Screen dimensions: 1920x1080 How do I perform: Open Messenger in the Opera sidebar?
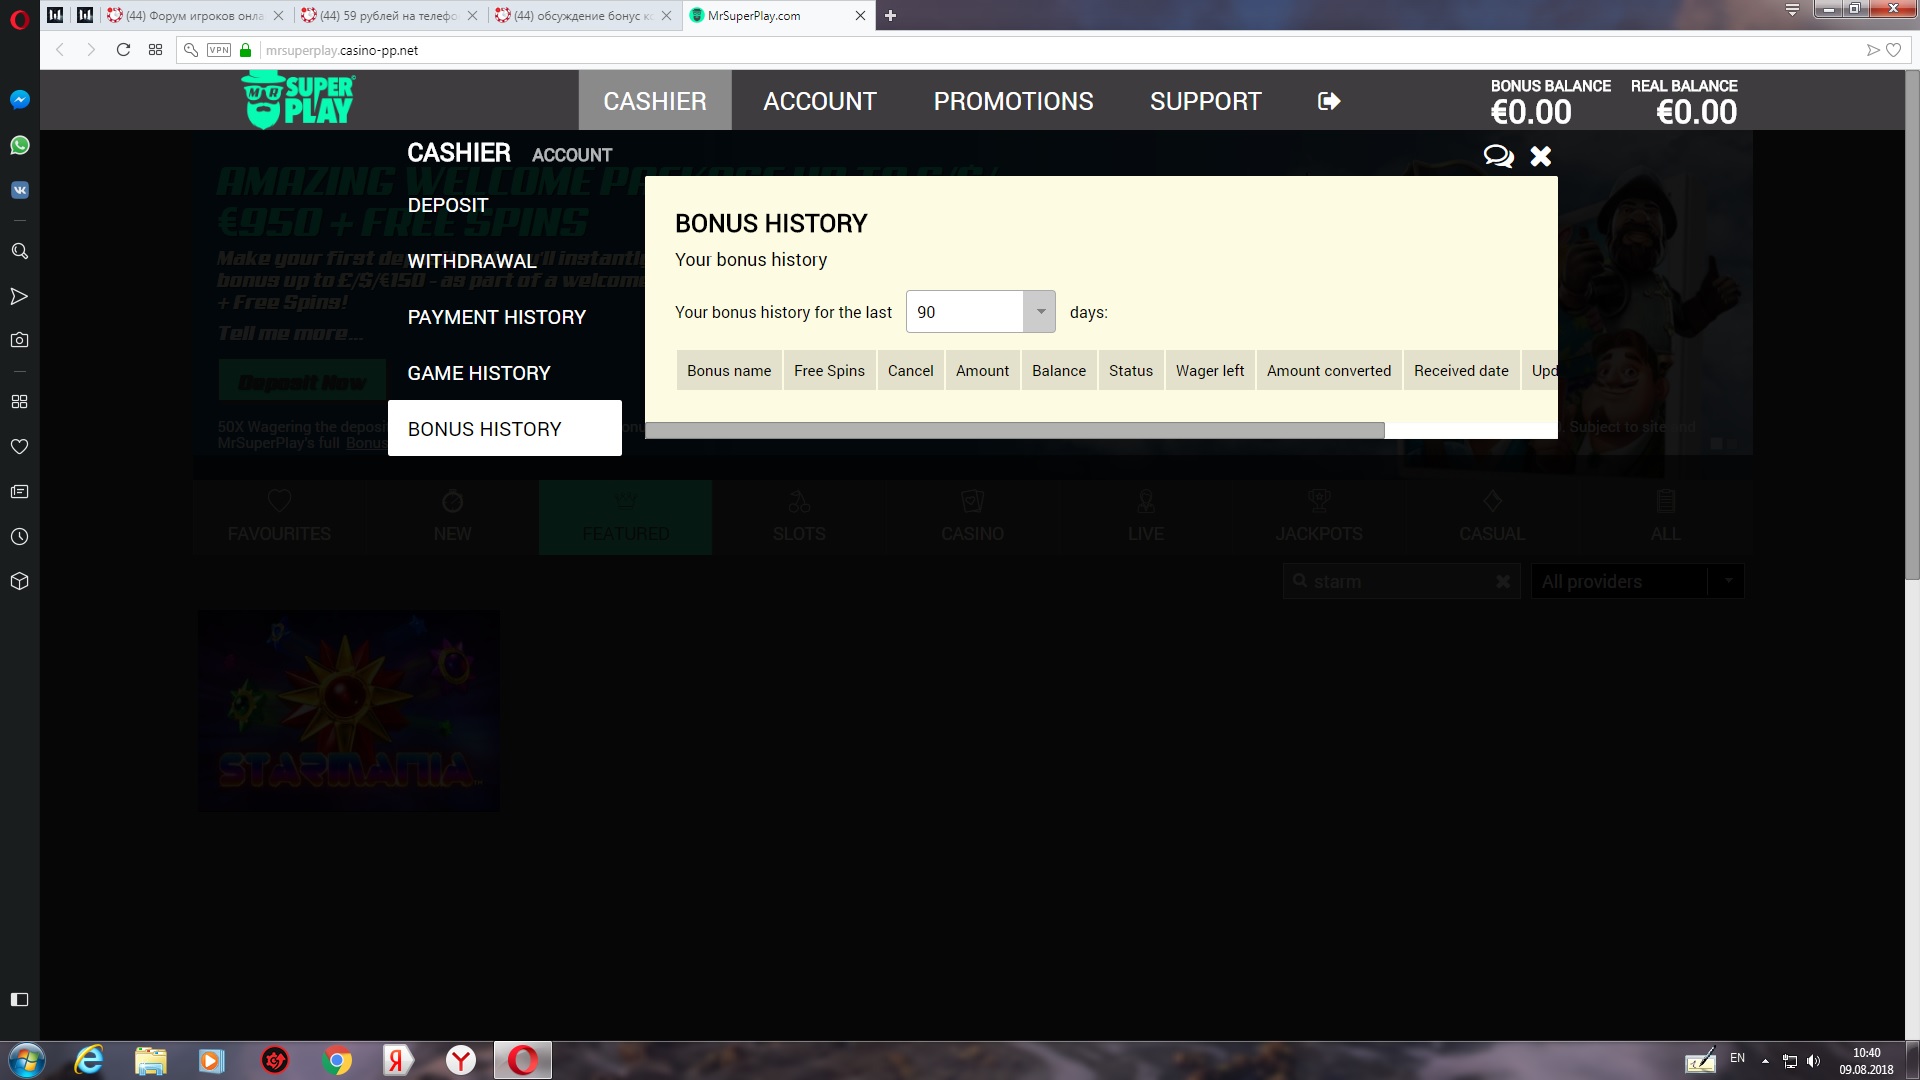point(19,100)
